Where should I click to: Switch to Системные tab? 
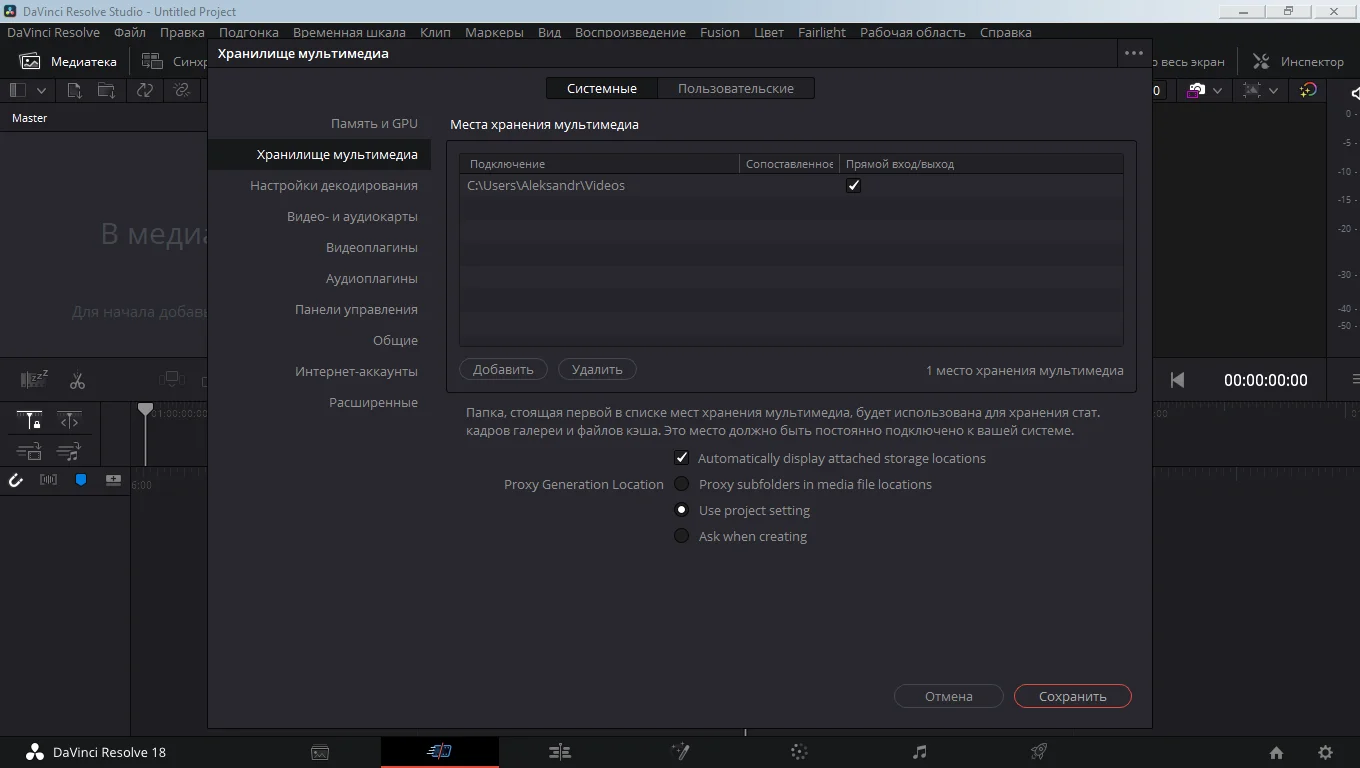pos(602,88)
